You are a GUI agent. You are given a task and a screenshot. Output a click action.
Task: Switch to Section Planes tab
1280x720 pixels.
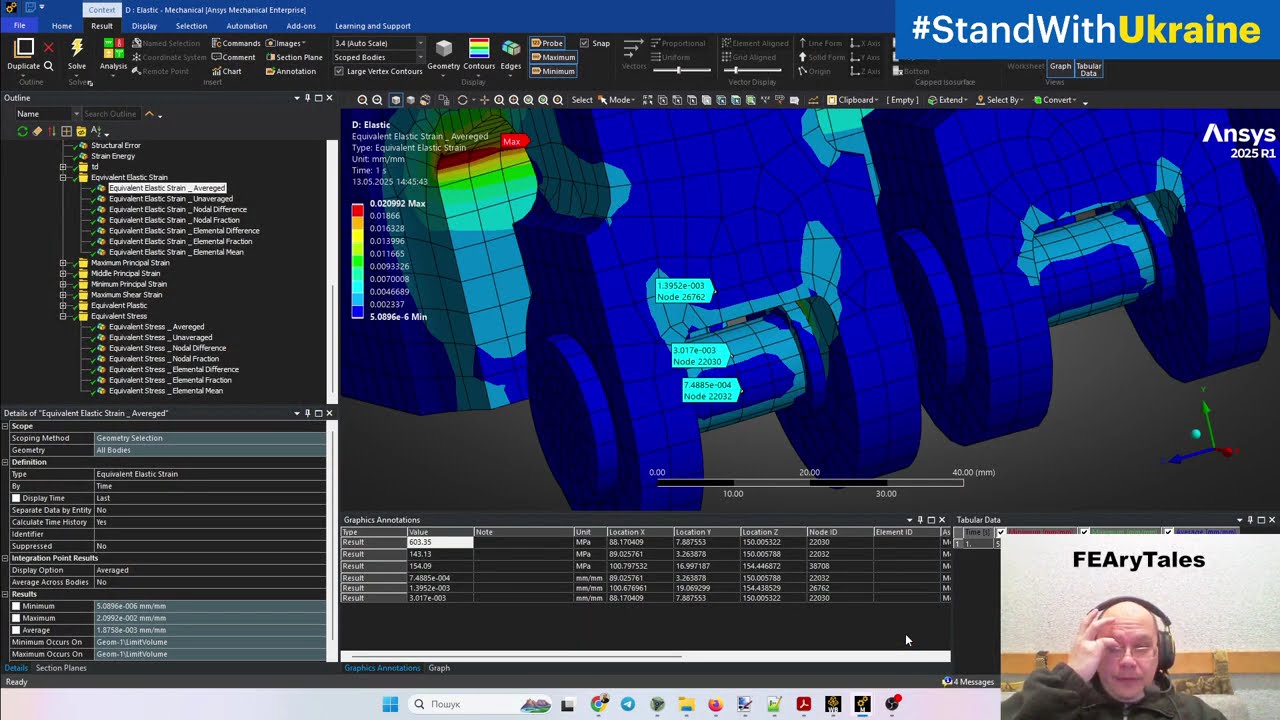click(x=61, y=668)
